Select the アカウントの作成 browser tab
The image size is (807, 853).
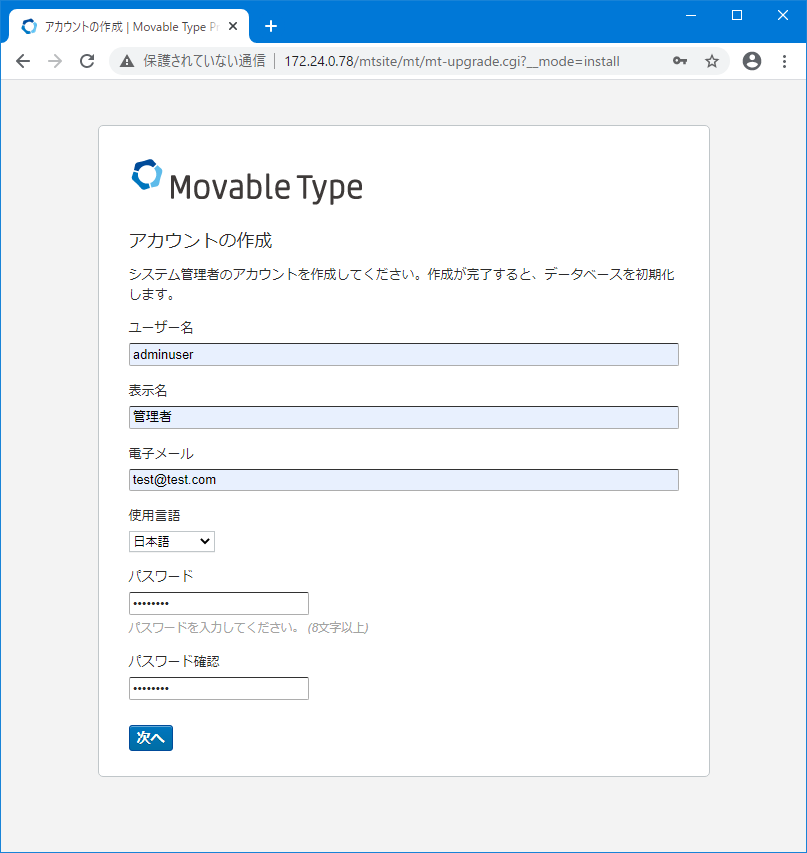(130, 26)
